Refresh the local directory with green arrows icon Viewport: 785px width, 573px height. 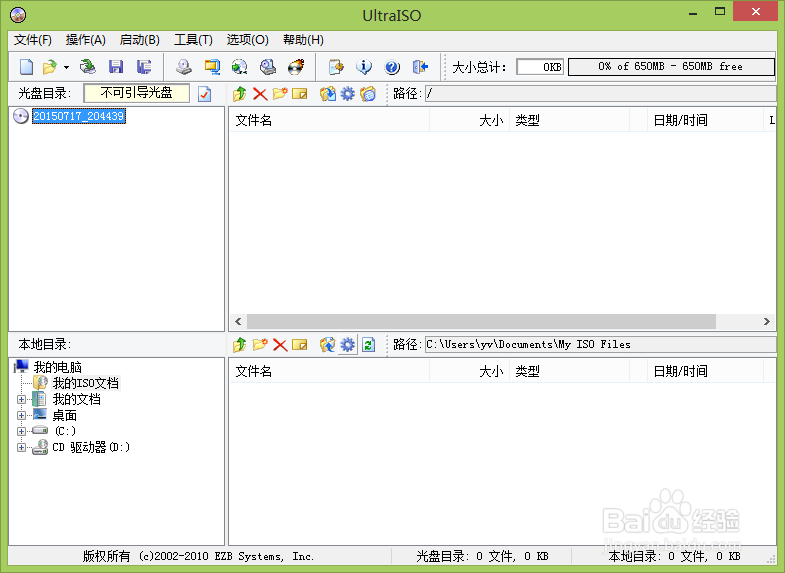pyautogui.click(x=368, y=345)
